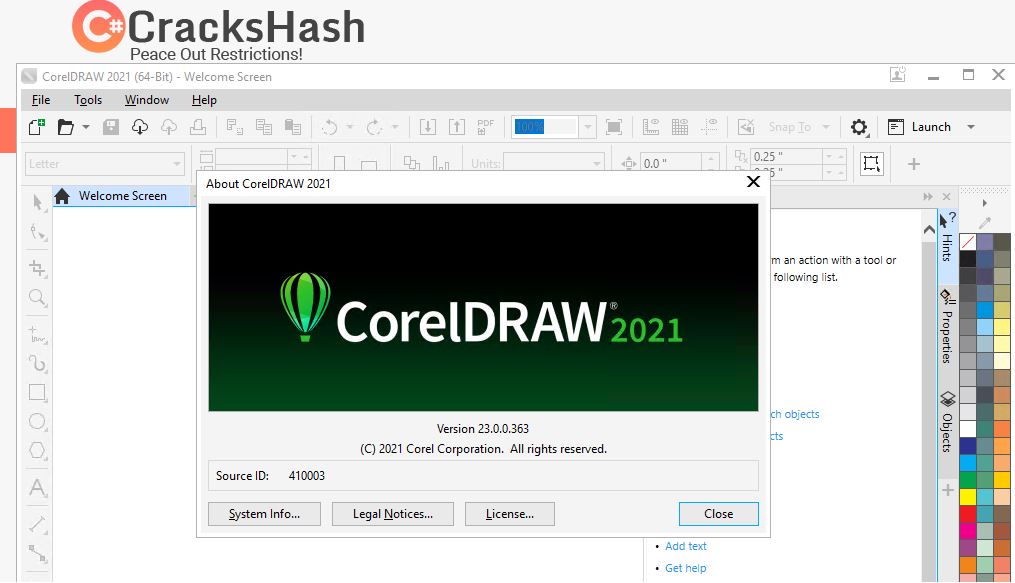Click the Full-screen preview icon

tap(614, 127)
